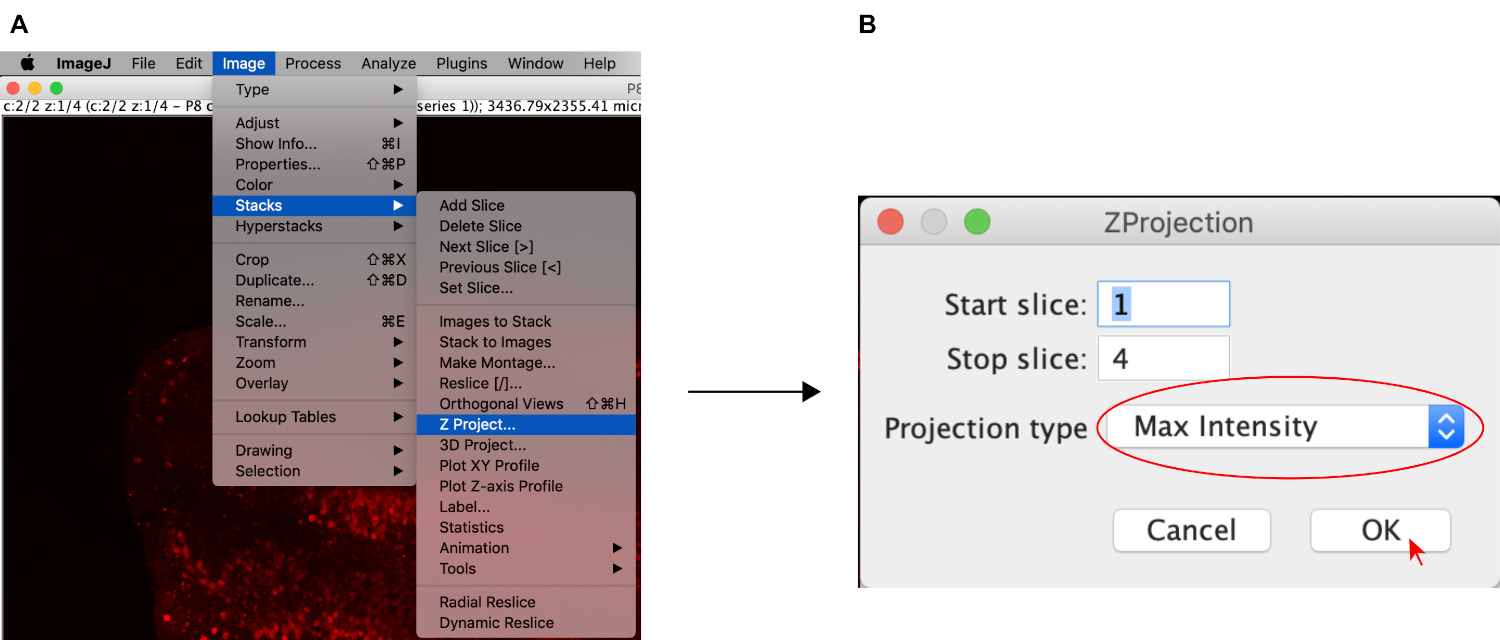
Task: Open the Analyze menu
Action: tap(388, 63)
